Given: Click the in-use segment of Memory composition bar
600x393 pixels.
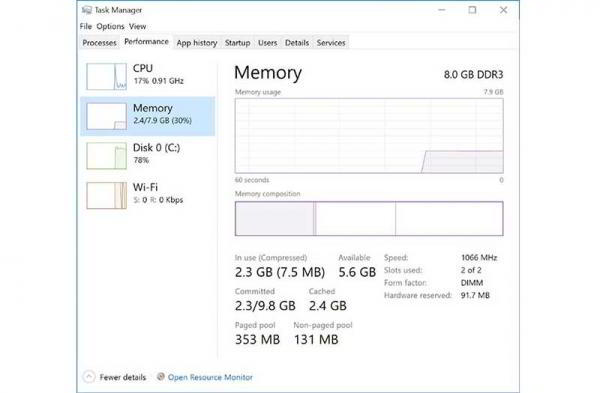Looking at the screenshot, I should pyautogui.click(x=274, y=219).
